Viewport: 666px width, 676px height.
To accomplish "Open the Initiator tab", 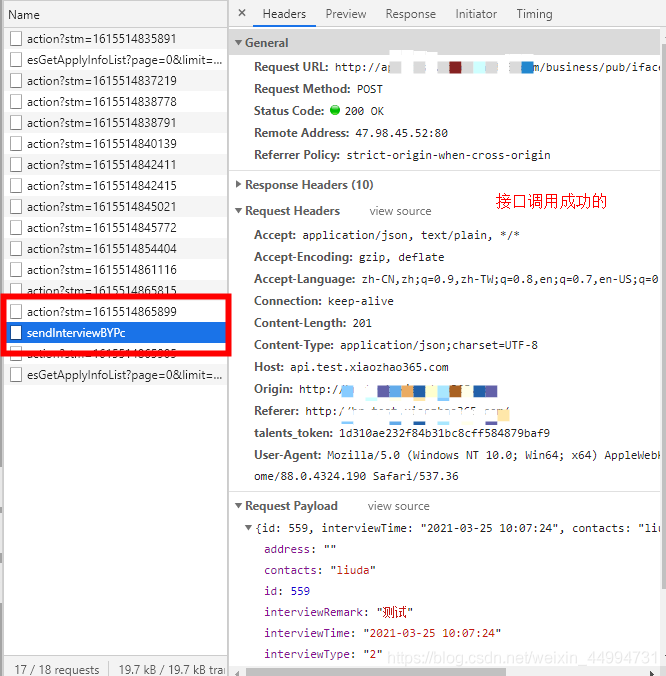I will (476, 14).
